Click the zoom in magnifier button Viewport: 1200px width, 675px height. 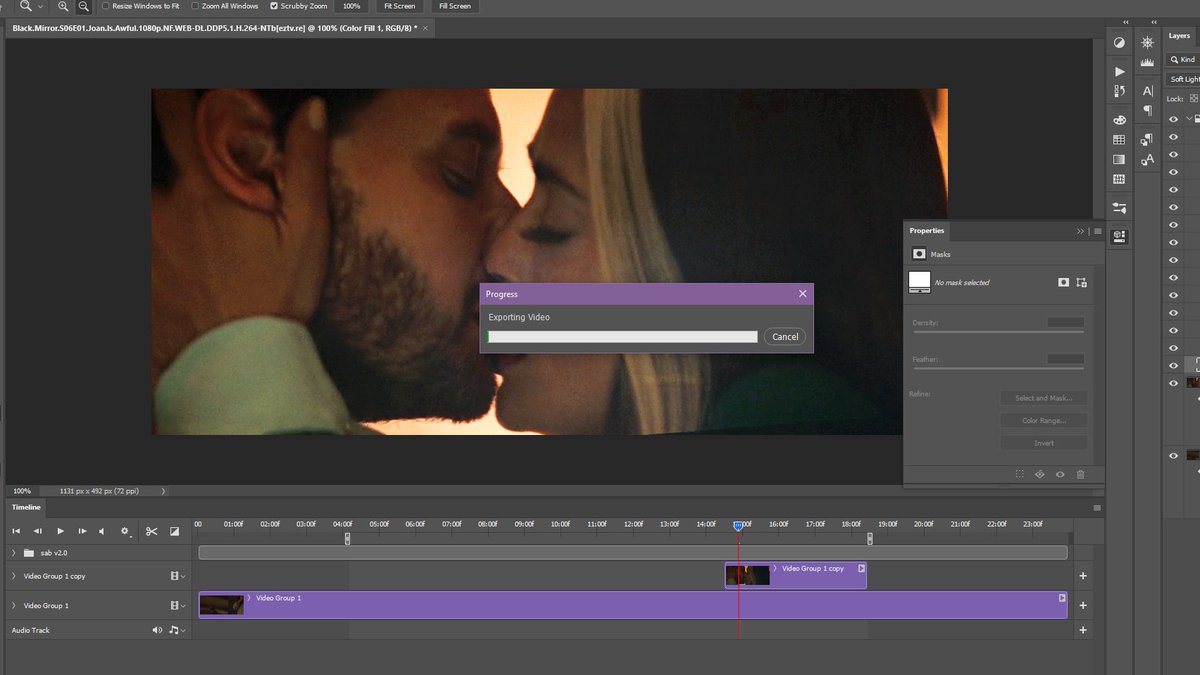tap(63, 6)
